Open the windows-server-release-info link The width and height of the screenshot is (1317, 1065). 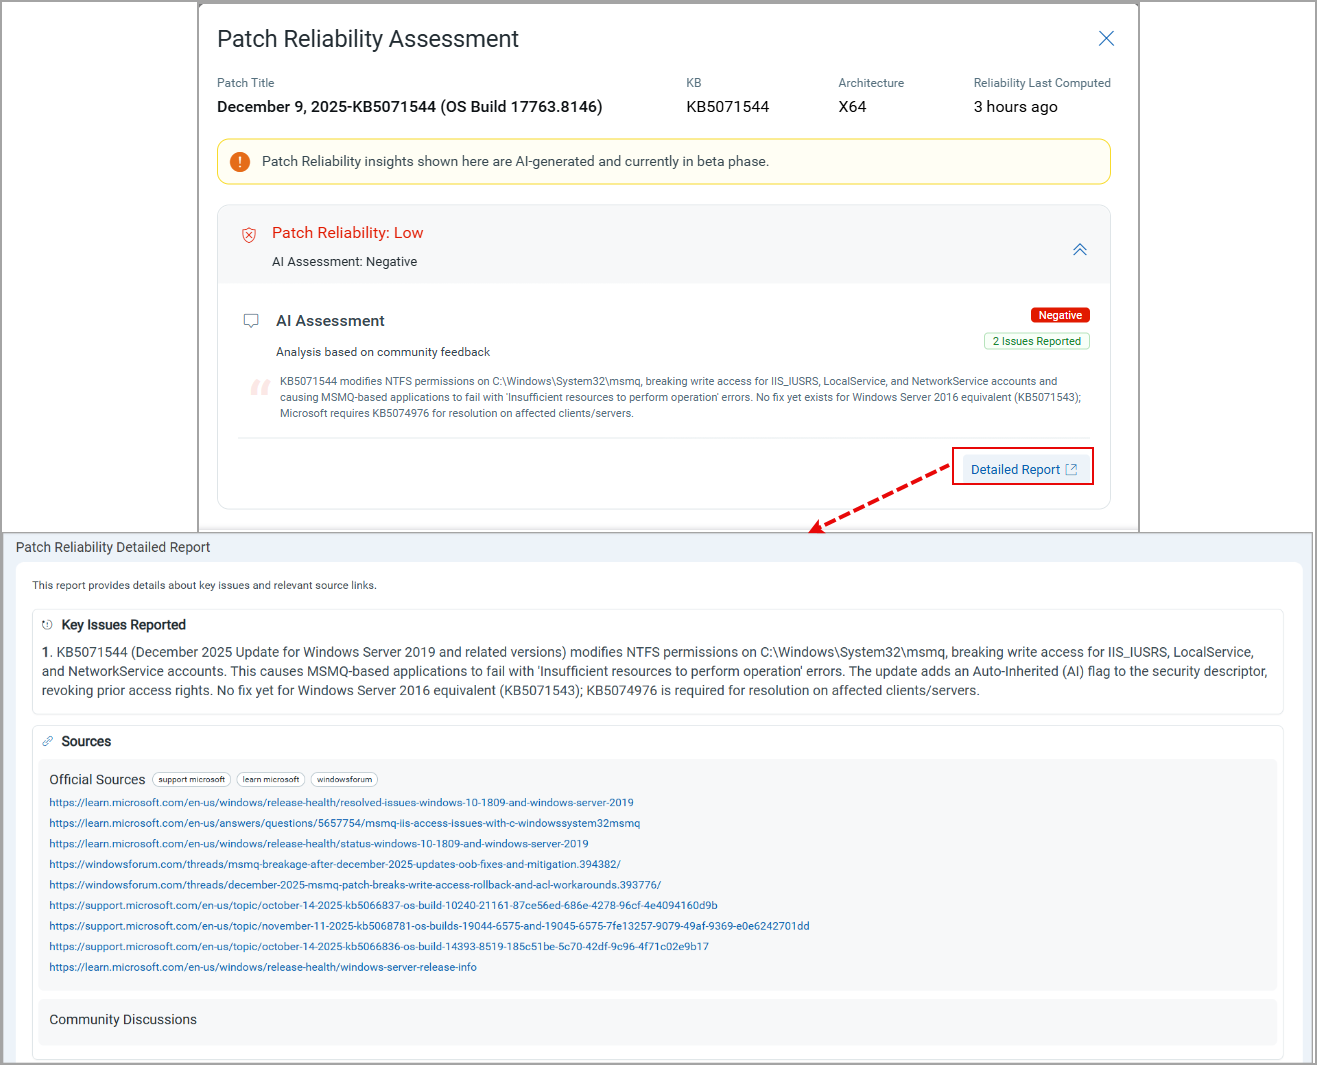coord(263,967)
